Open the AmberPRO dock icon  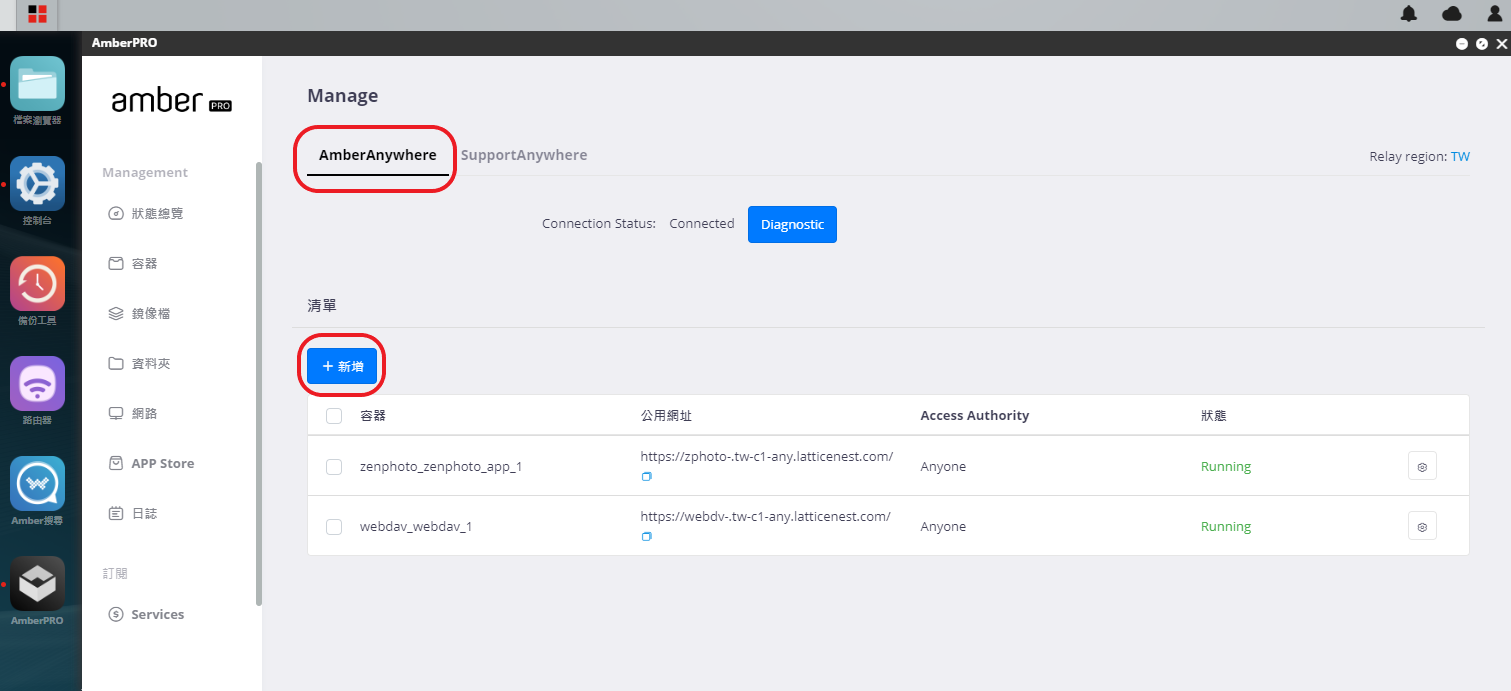click(38, 584)
